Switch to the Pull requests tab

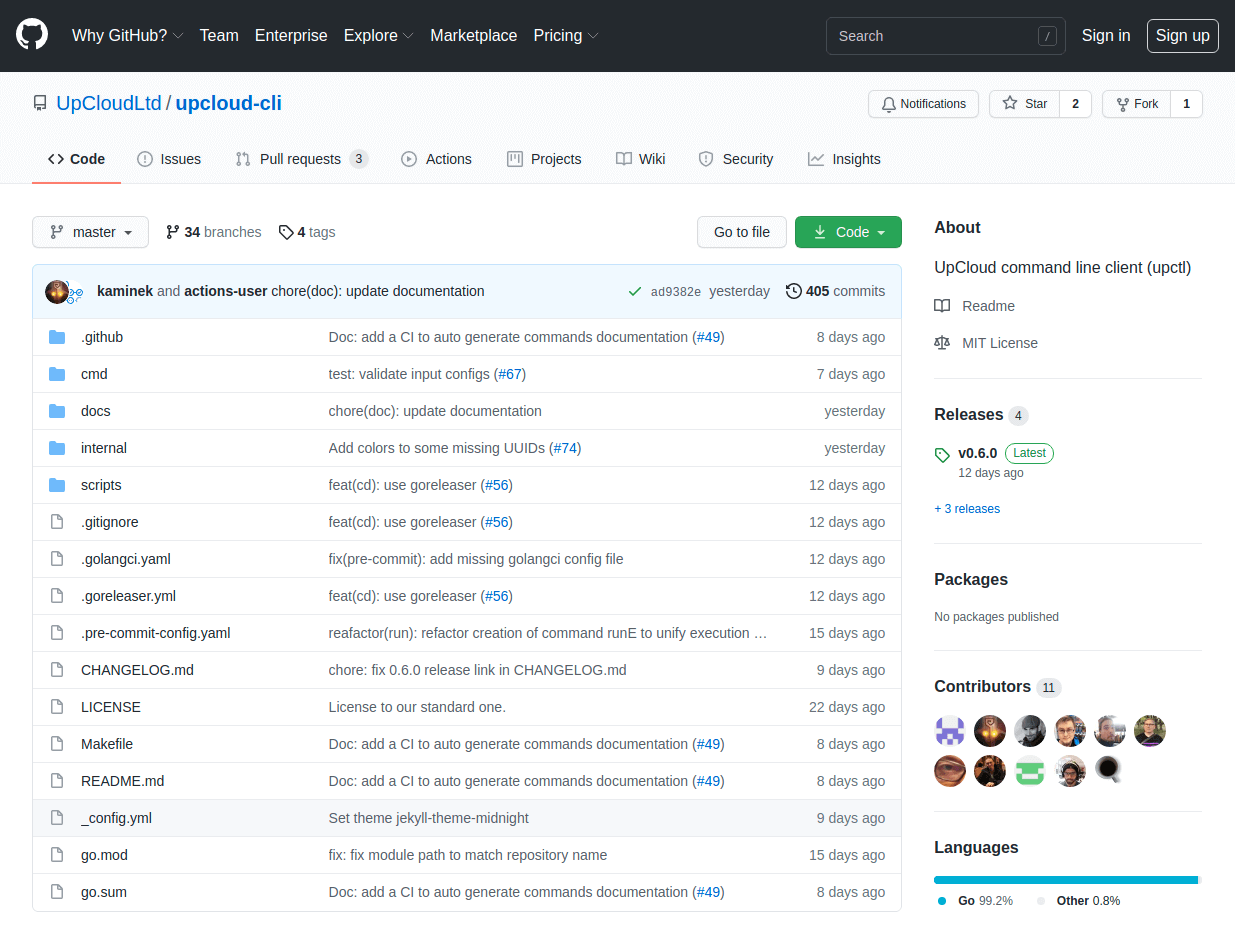(302, 159)
